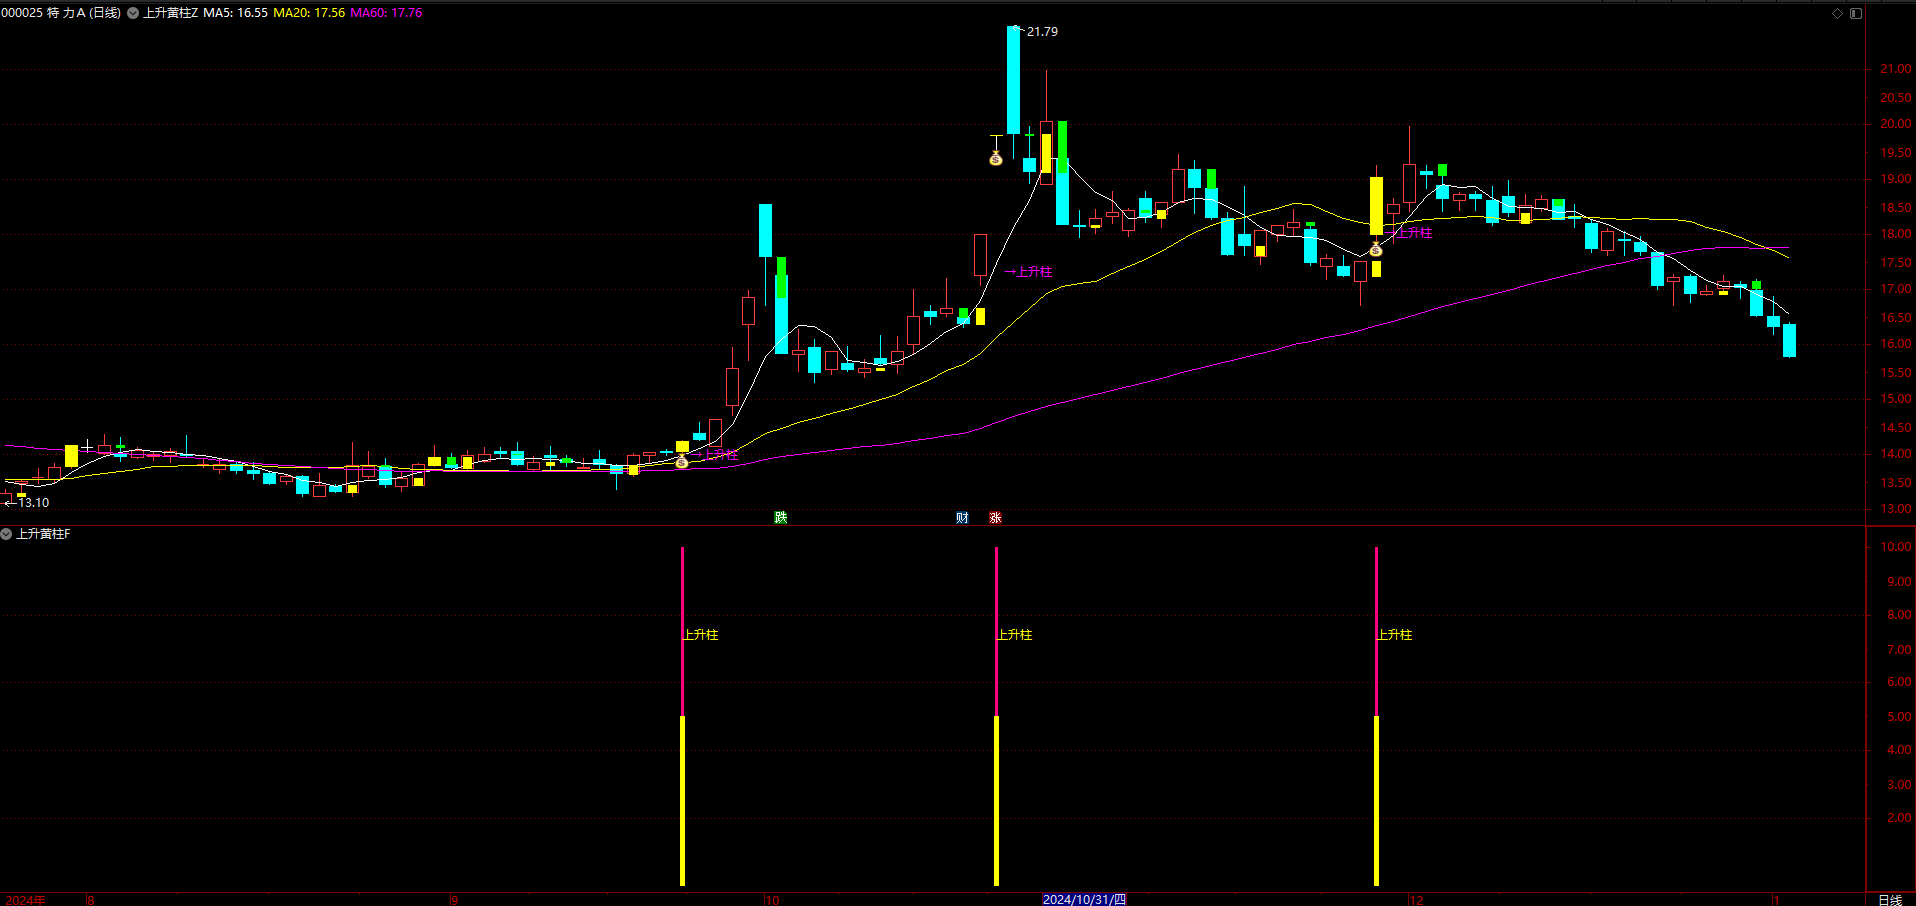Viewport: 1916px width, 906px height.
Task: Click the third 上升柱 label in the sub-chart
Action: pyautogui.click(x=1395, y=635)
